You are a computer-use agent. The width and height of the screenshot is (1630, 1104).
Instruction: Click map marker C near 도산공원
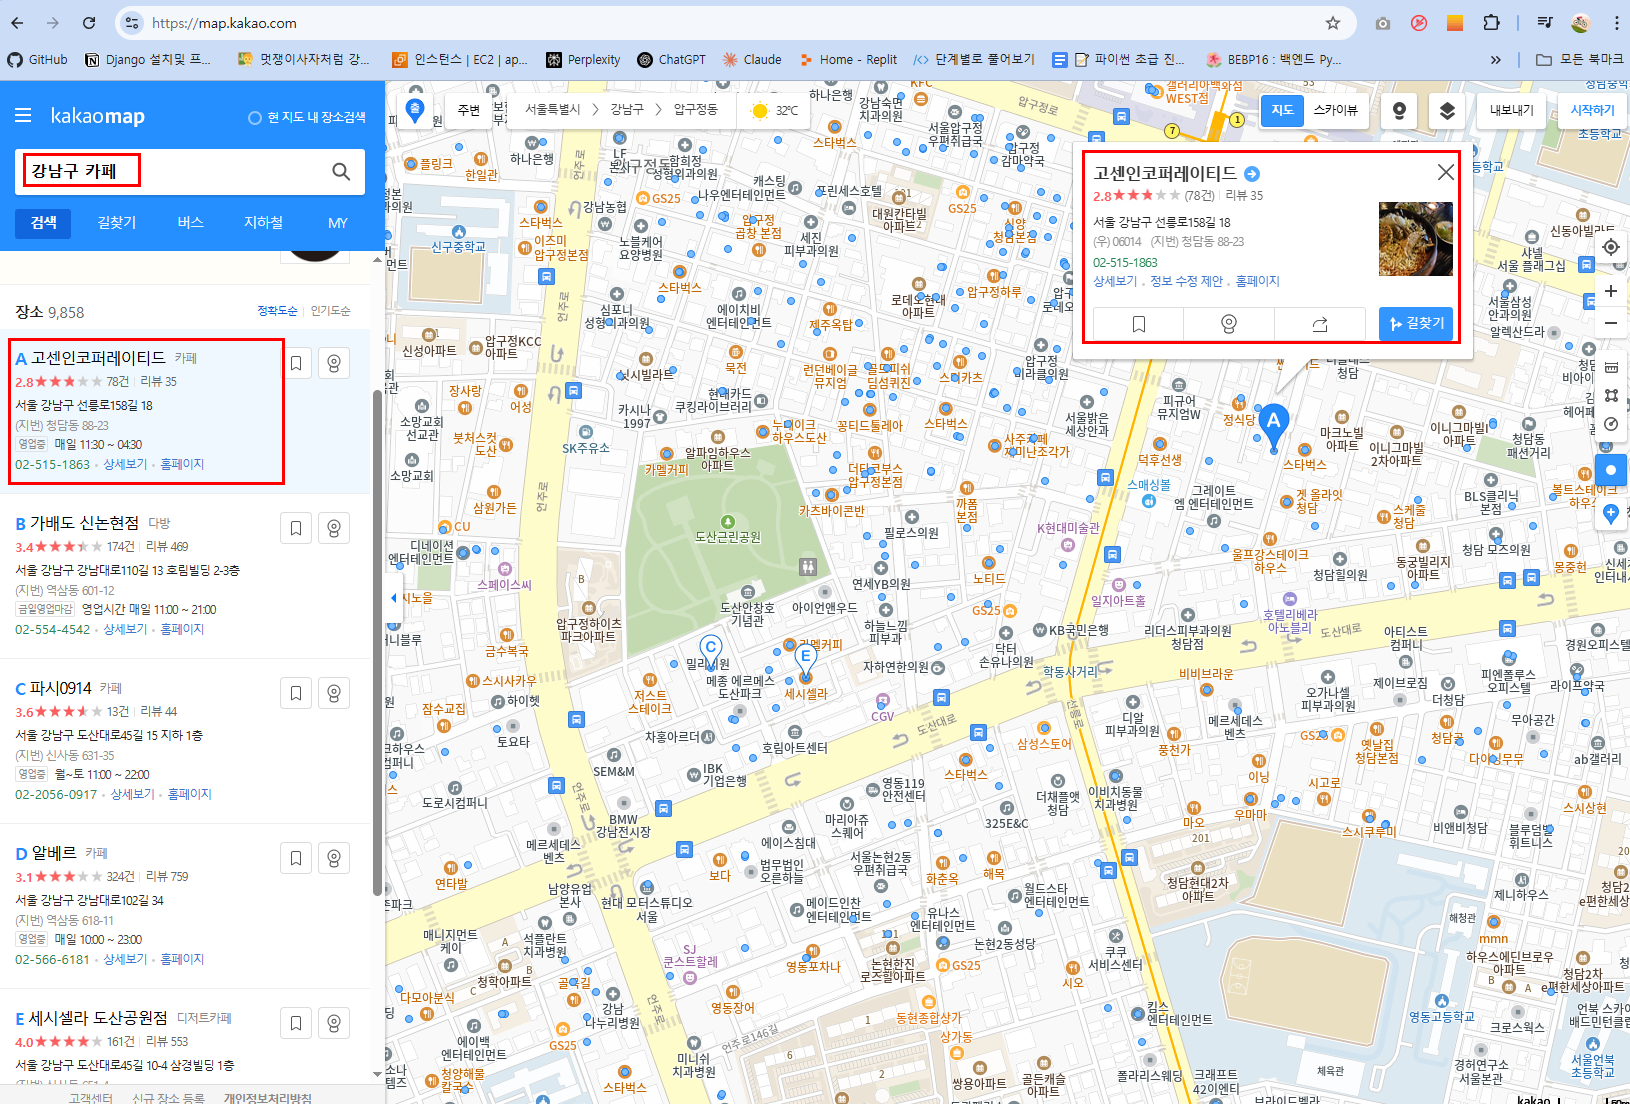tap(711, 650)
